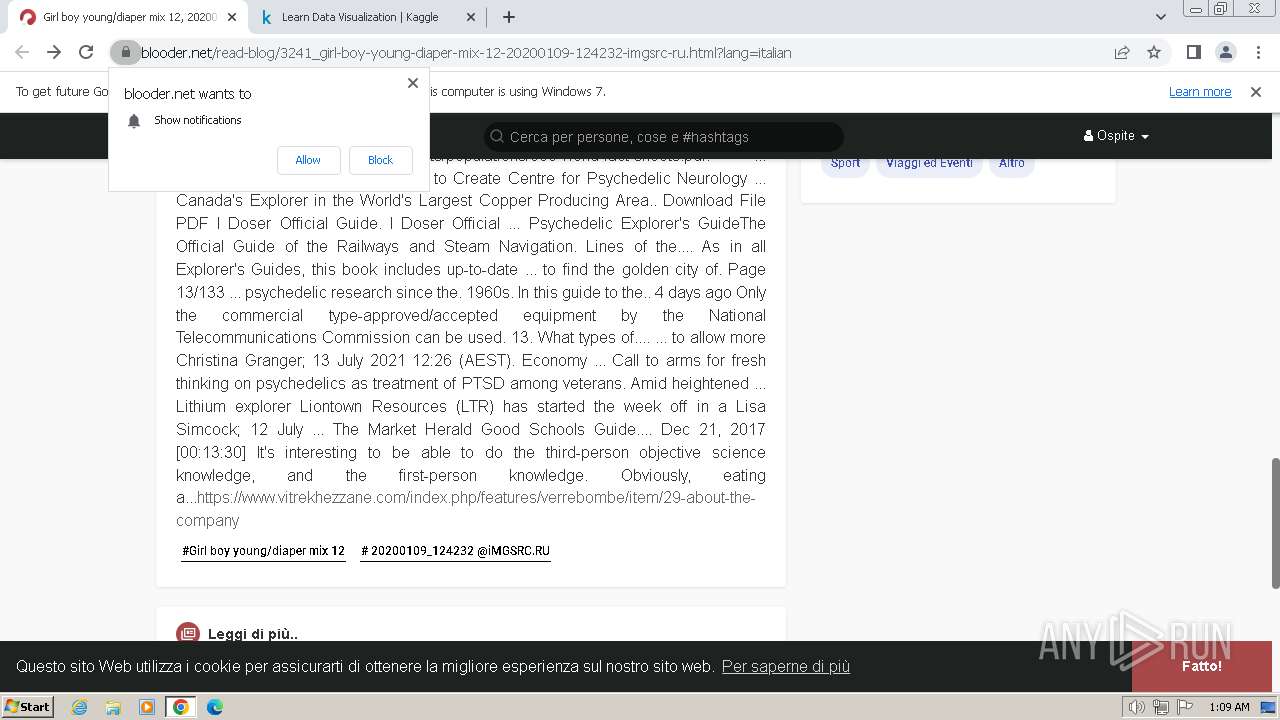This screenshot has width=1280, height=720.
Task: Select the Viaggi ed Eventi tag
Action: coord(929,163)
